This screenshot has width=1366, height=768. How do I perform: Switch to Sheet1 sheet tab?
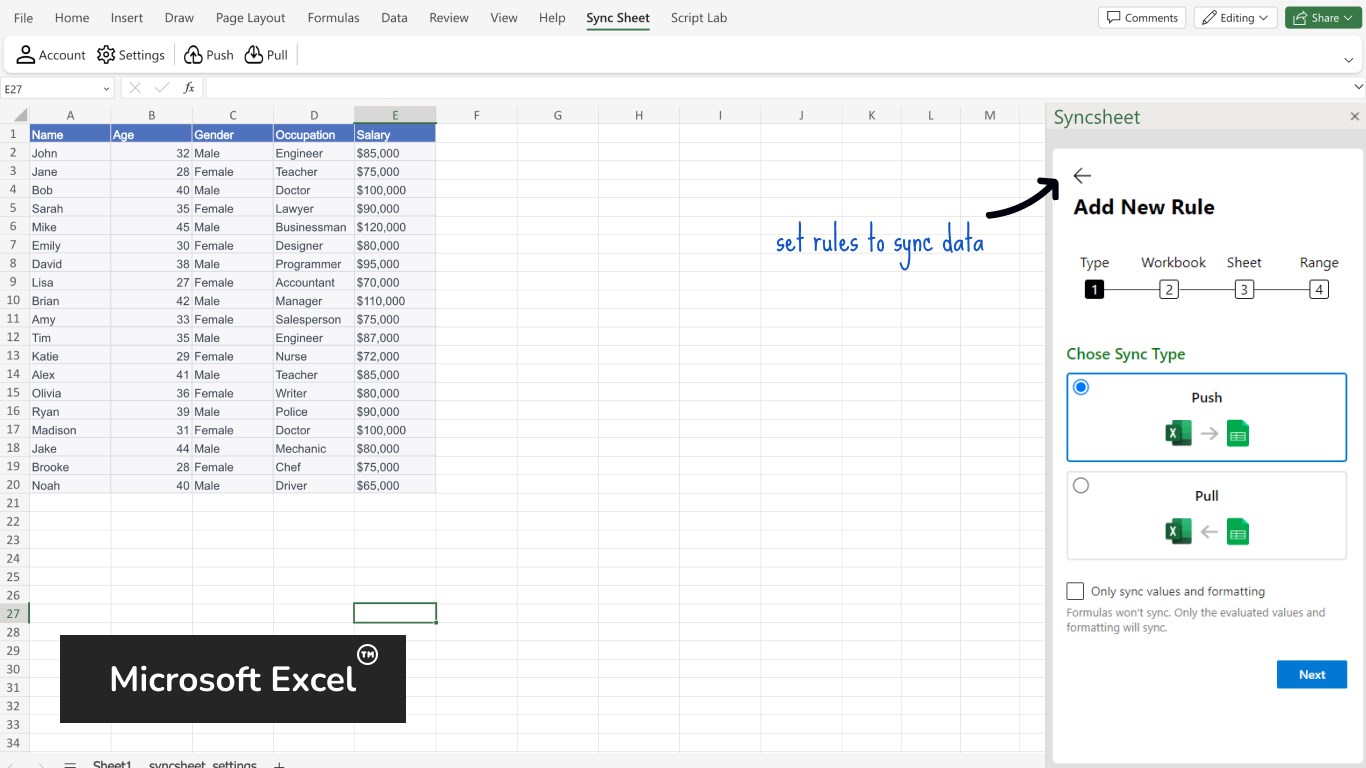point(112,764)
